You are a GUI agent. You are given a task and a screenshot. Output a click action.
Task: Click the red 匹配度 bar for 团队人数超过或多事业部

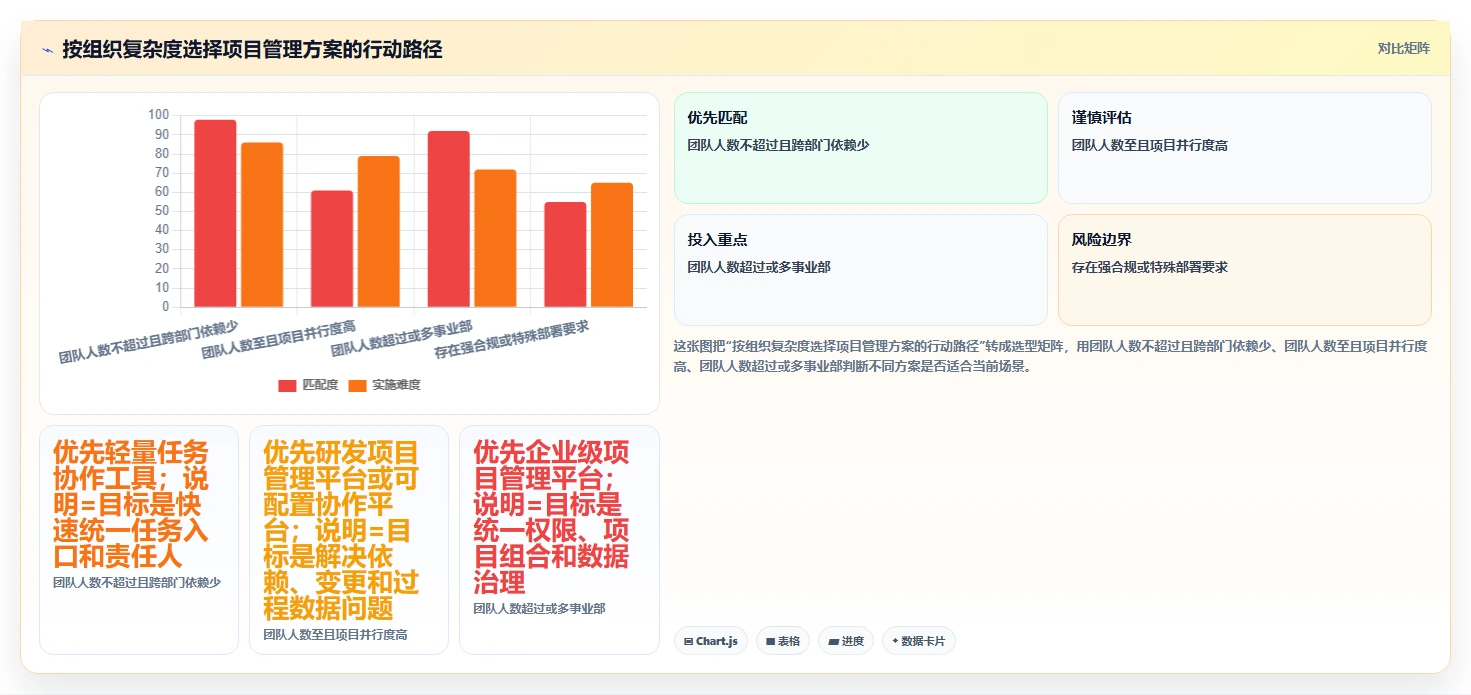[449, 219]
